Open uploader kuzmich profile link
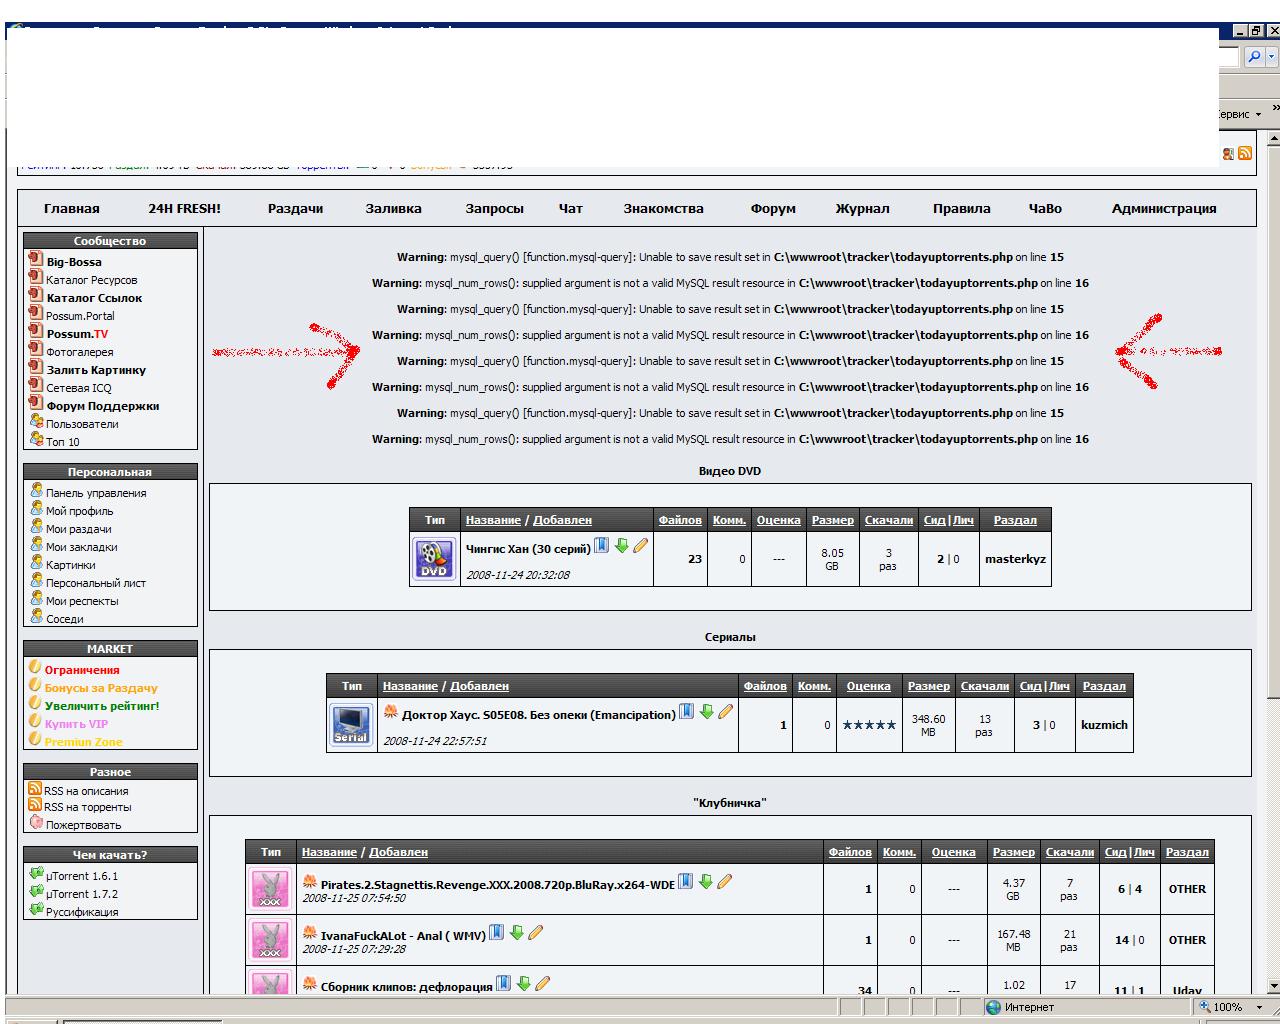This screenshot has height=1024, width=1280. tap(1104, 725)
